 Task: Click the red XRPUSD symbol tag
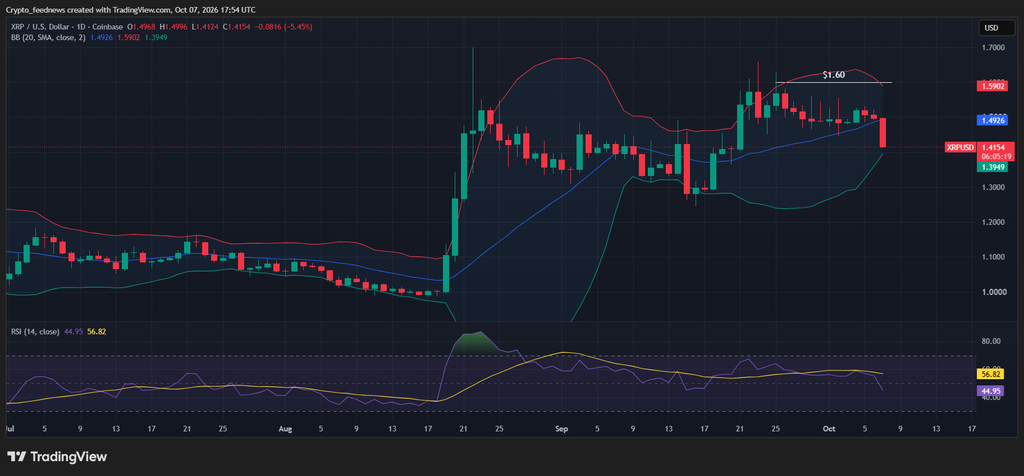[960, 148]
